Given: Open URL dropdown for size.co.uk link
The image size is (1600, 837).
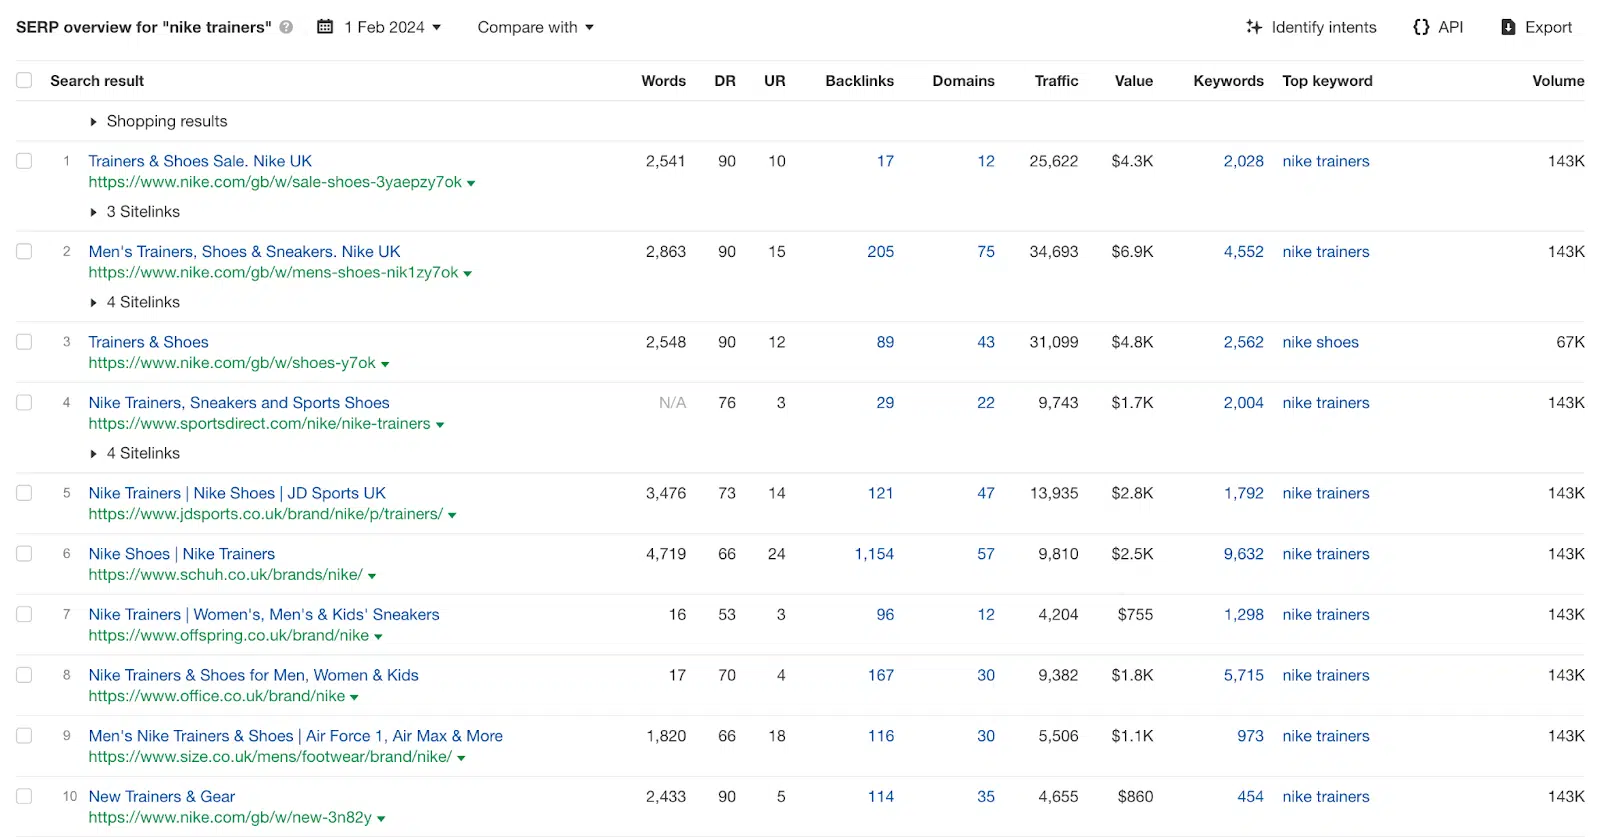Looking at the screenshot, I should (x=461, y=759).
